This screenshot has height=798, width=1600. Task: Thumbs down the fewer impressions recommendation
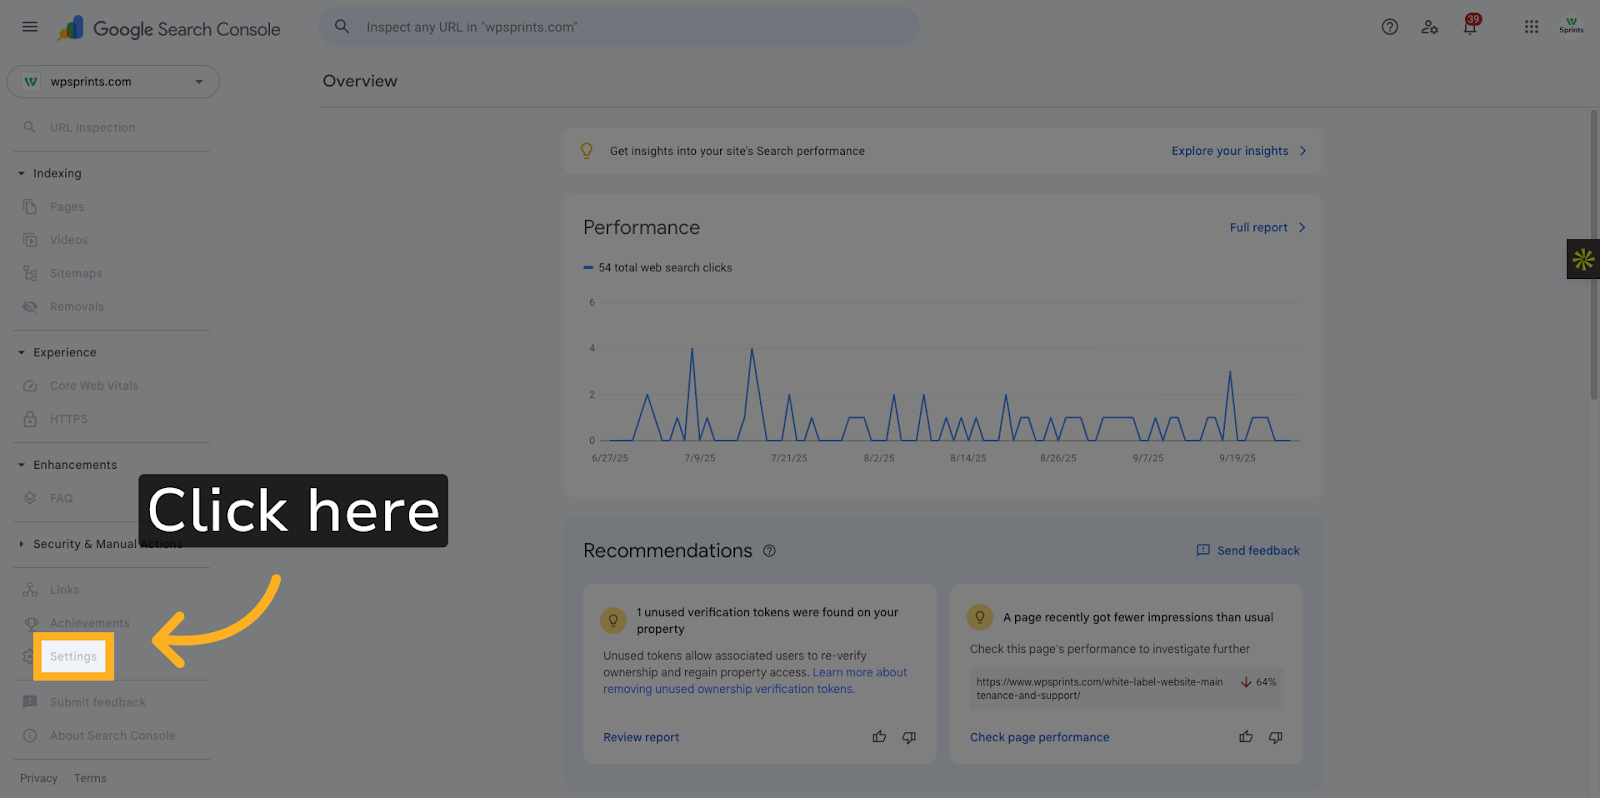point(1276,737)
